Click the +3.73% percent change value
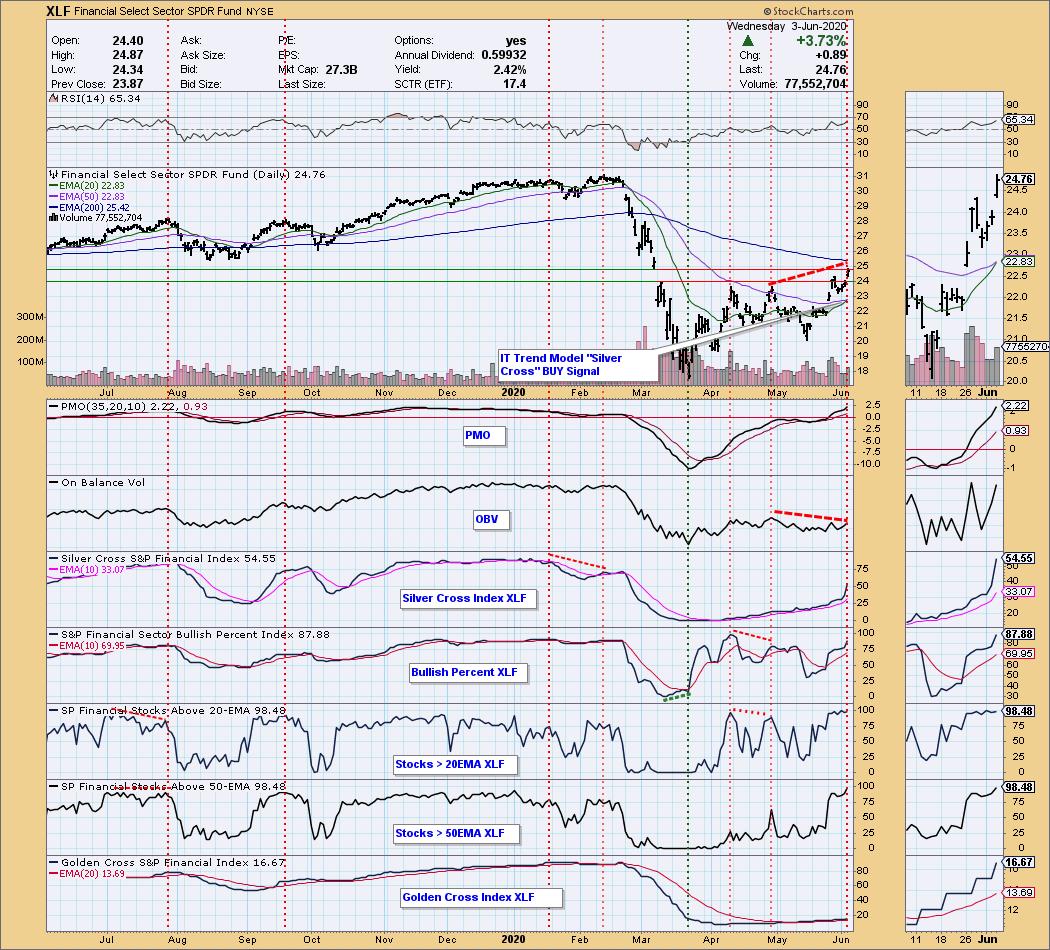Viewport: 1050px width, 950px height. (x=821, y=41)
